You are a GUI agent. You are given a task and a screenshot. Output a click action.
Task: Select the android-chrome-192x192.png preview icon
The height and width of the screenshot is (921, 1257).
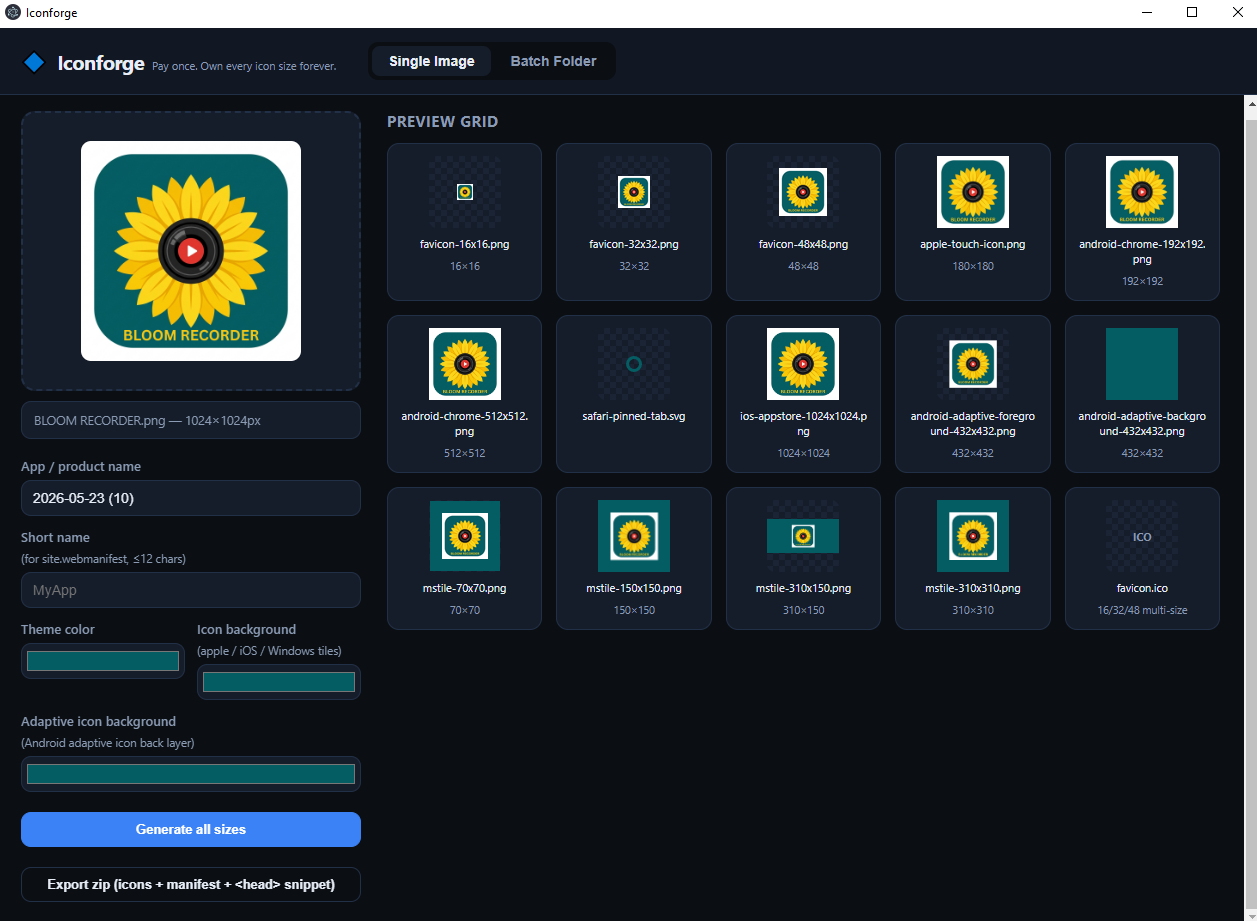point(1142,192)
